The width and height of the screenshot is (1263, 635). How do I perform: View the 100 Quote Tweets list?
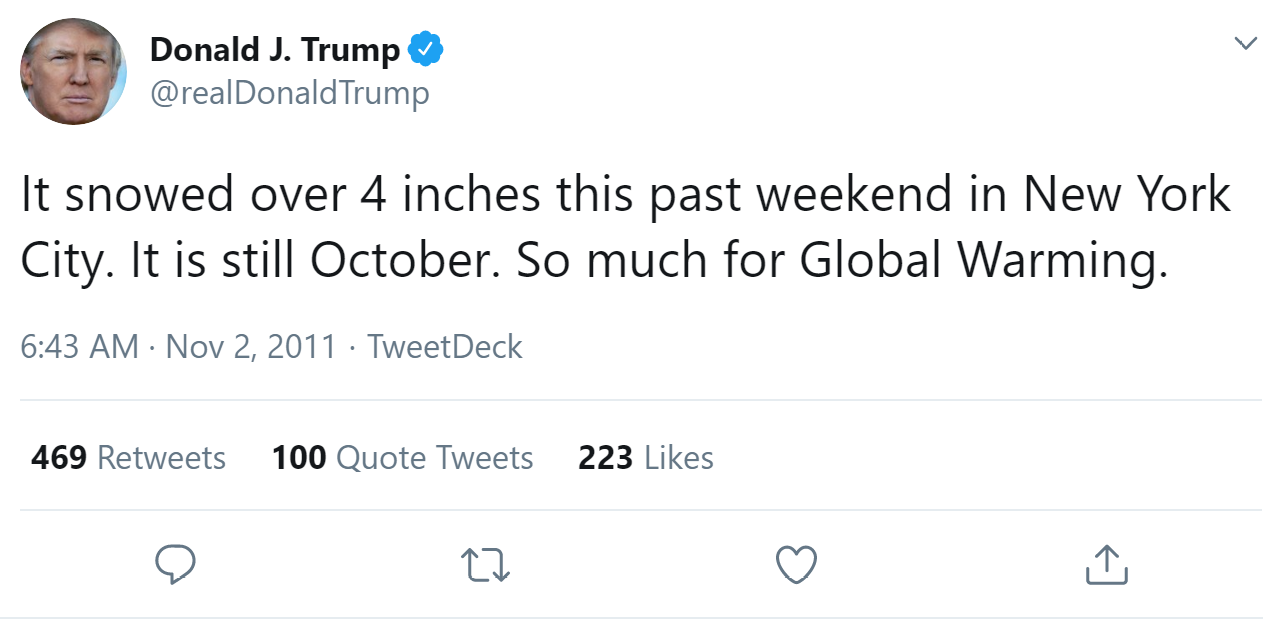point(402,458)
